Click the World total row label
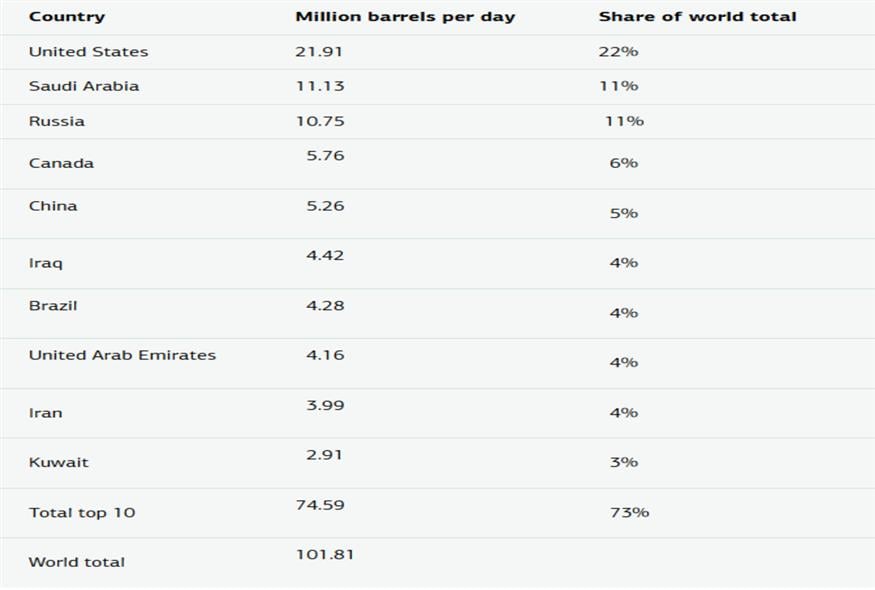 (x=77, y=562)
